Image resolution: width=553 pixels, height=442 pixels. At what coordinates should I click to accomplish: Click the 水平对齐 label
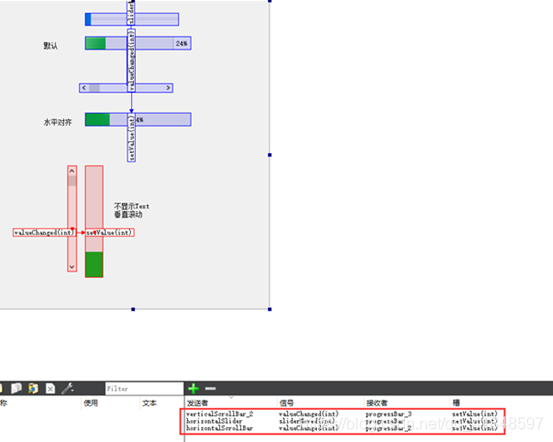click(57, 122)
